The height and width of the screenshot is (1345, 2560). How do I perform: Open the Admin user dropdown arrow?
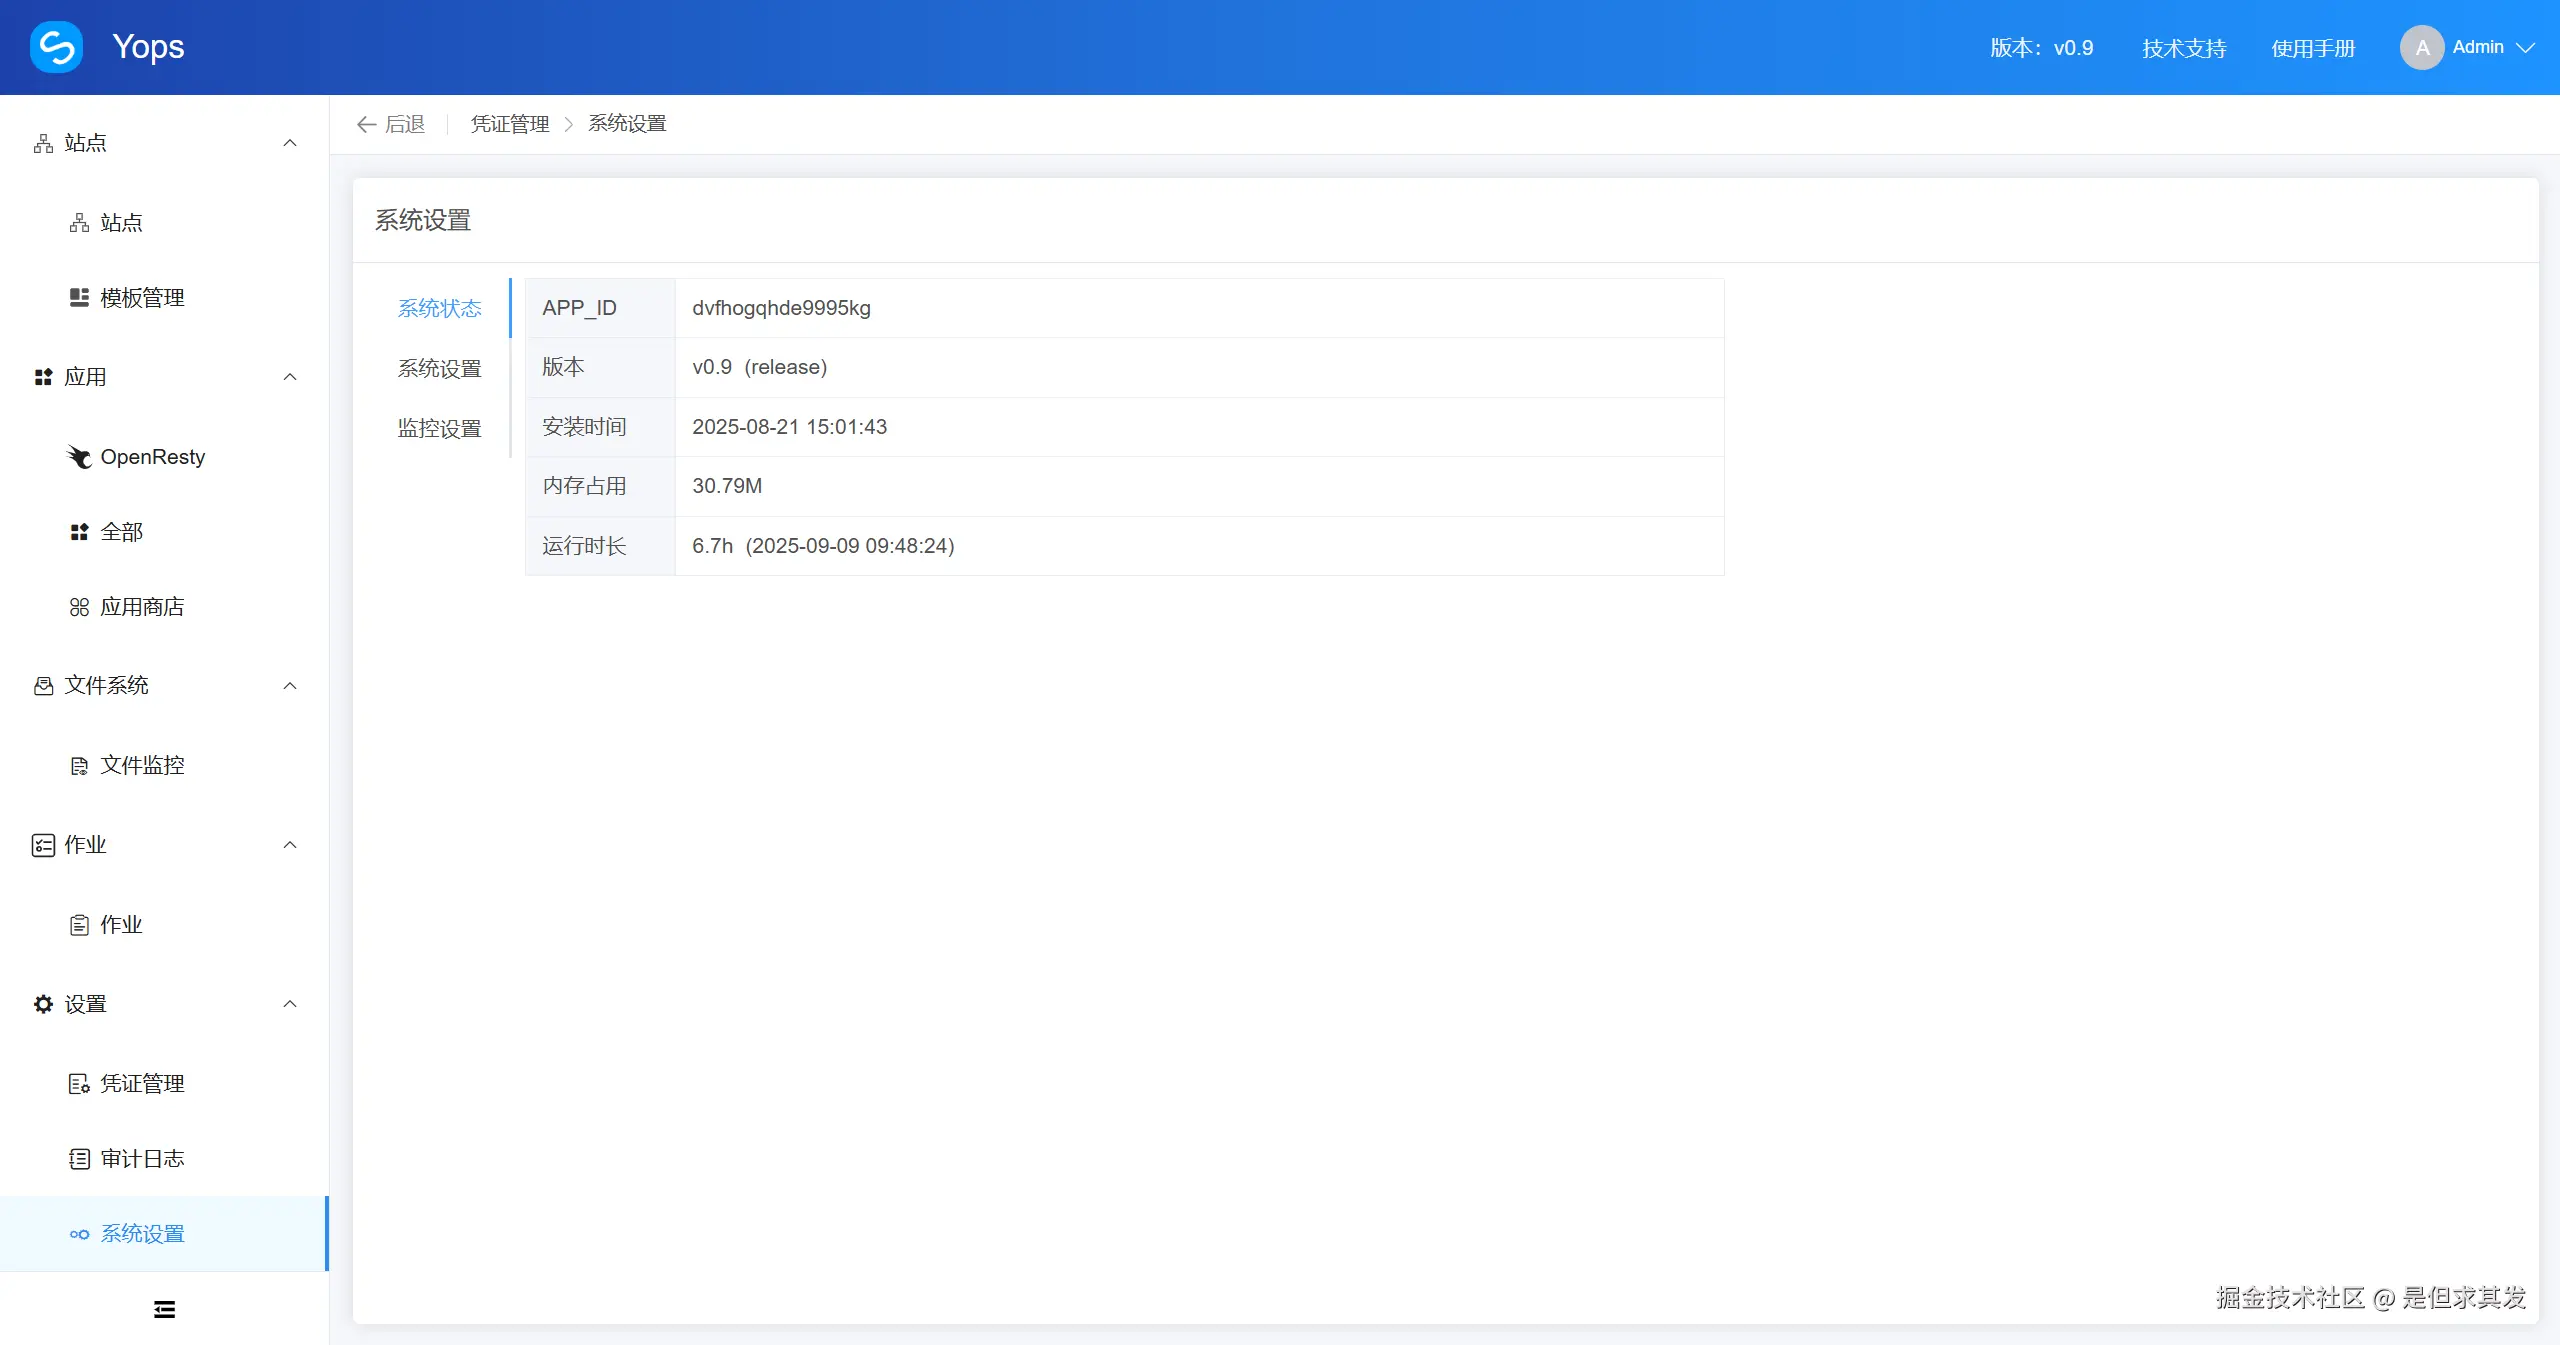(2526, 48)
